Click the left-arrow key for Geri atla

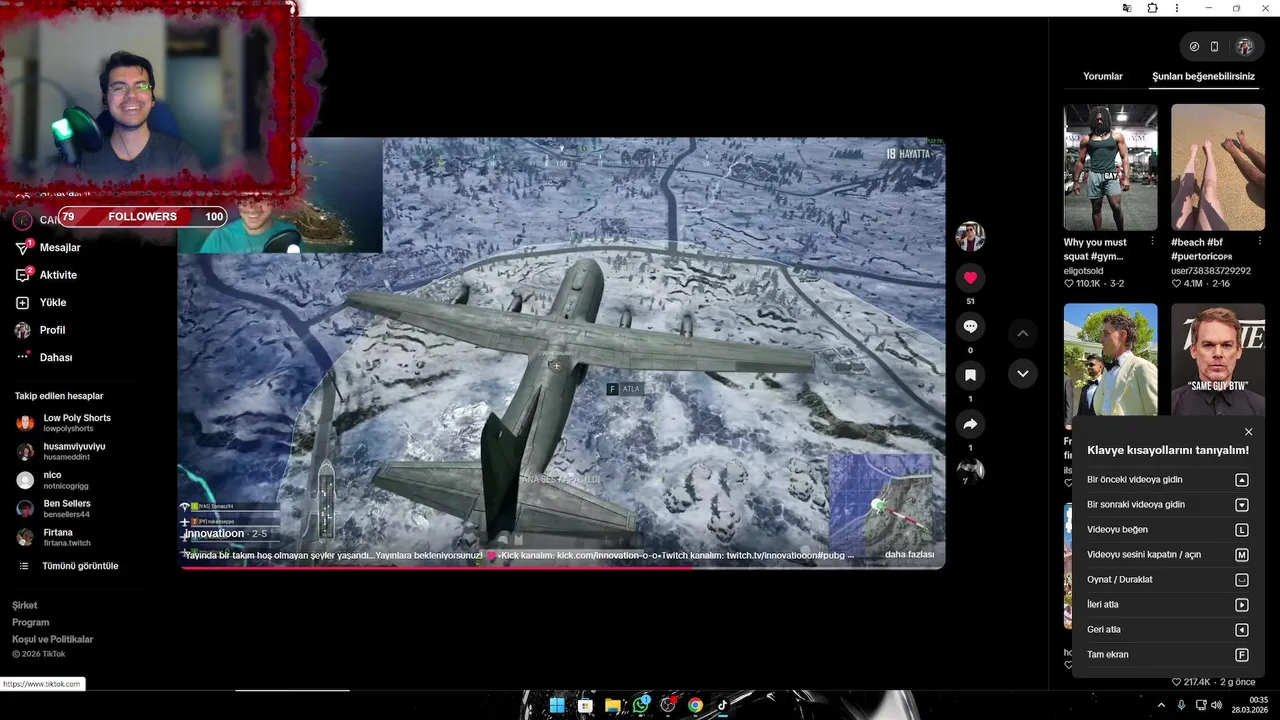click(x=1242, y=630)
